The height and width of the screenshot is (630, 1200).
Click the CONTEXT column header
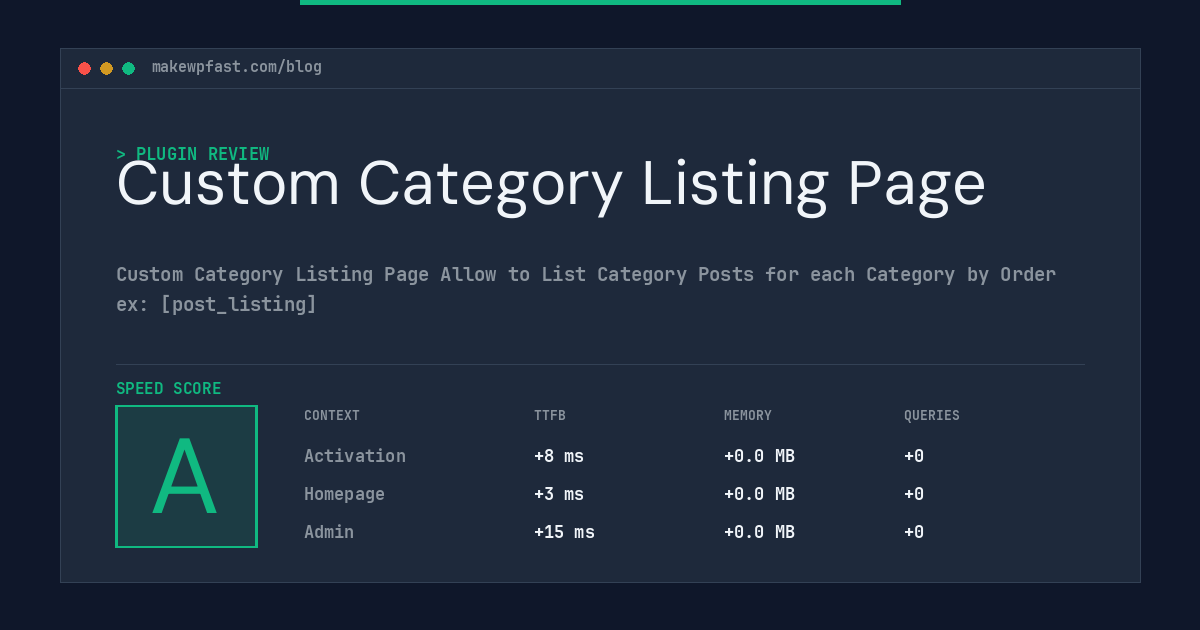(x=332, y=416)
